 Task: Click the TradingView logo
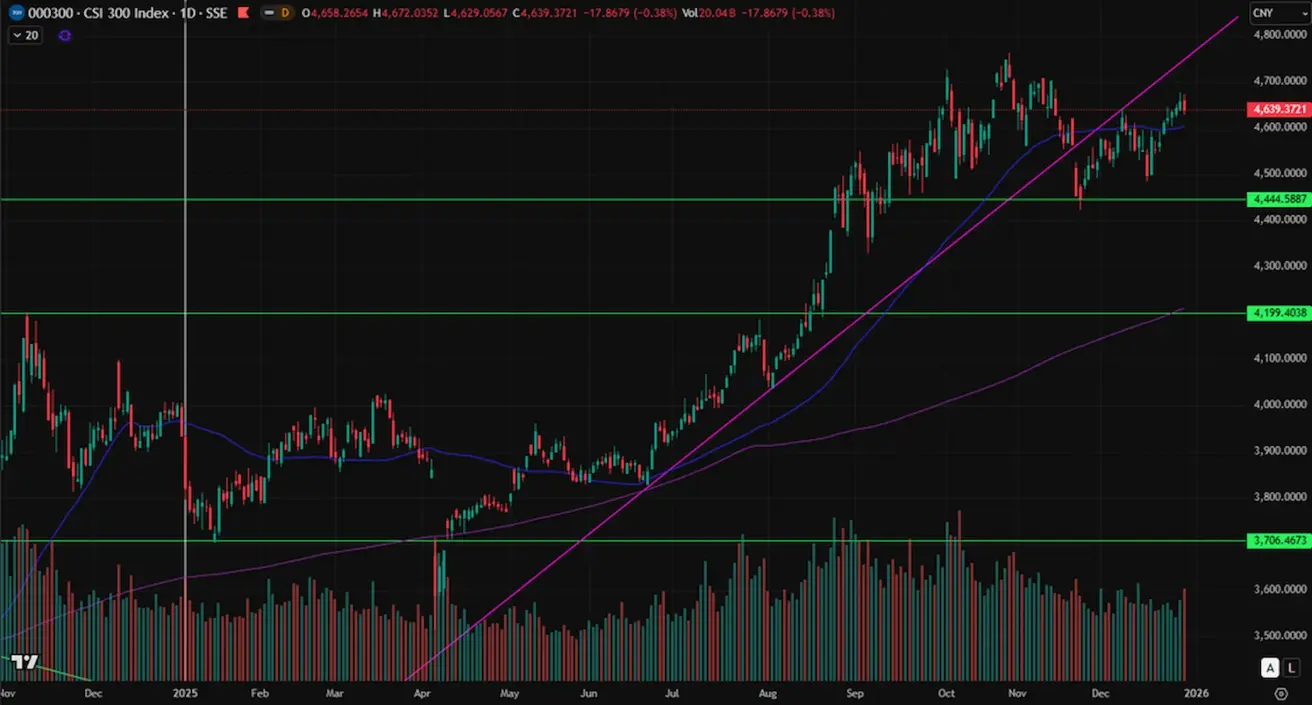click(24, 663)
